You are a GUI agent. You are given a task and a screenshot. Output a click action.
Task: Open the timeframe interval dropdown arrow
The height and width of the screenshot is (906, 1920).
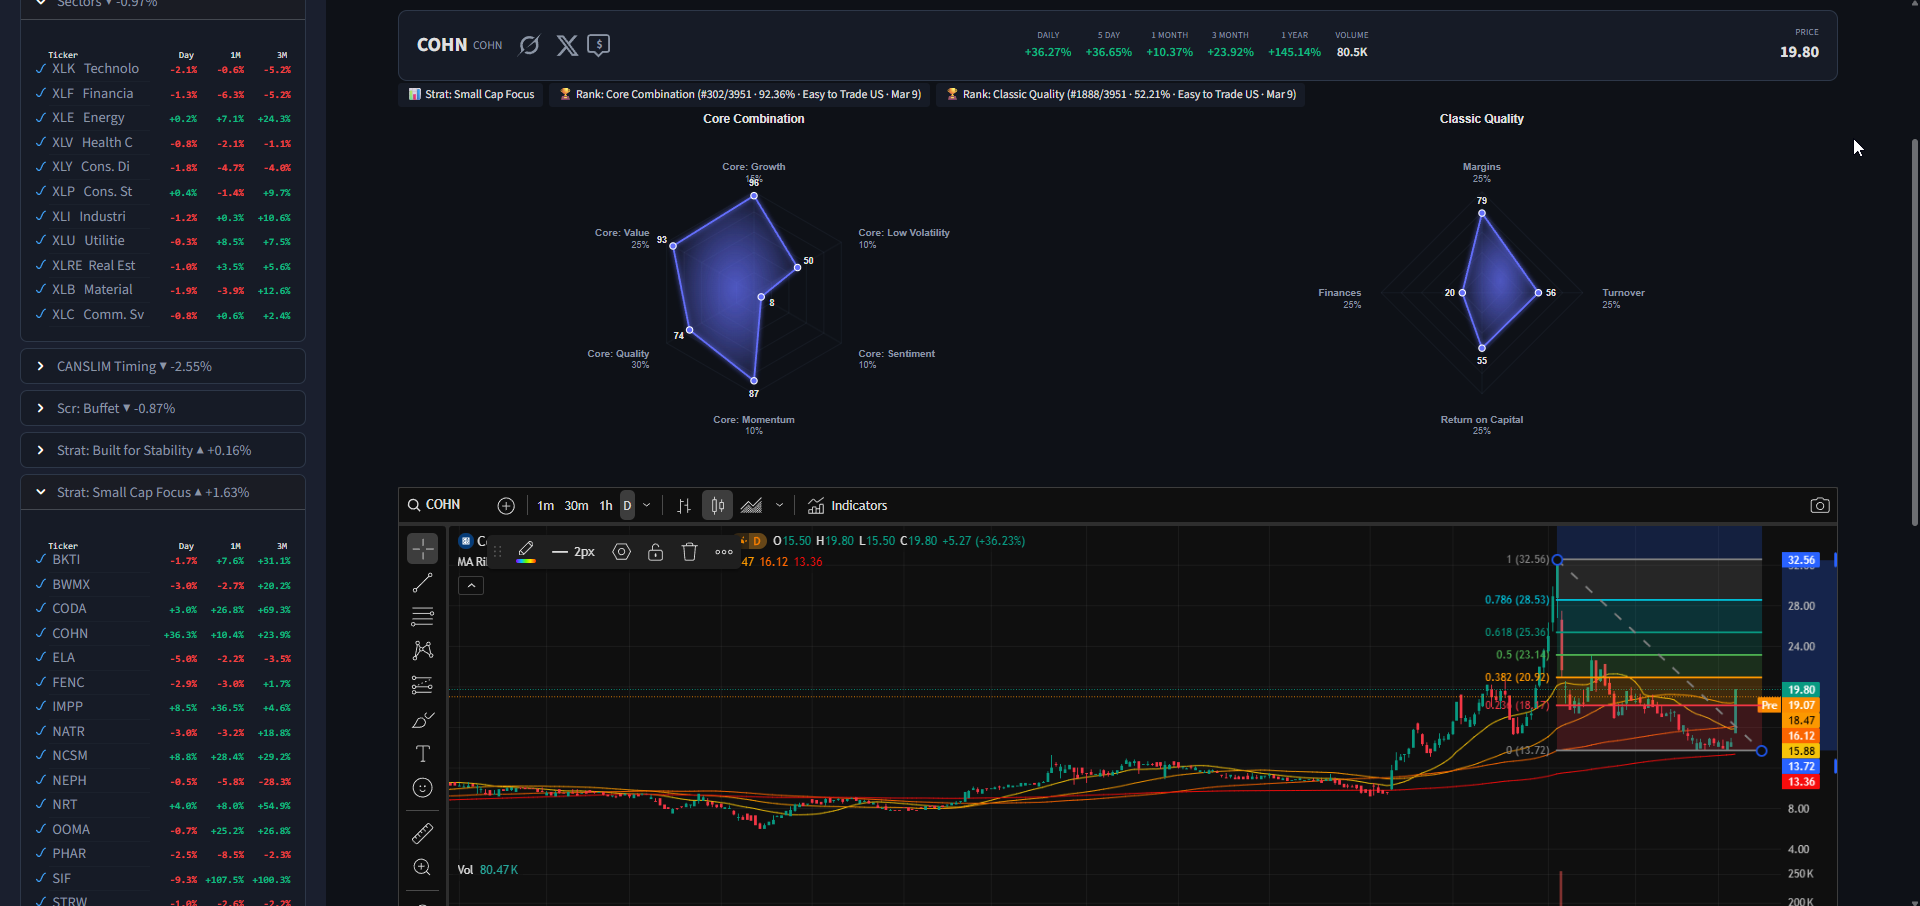pos(647,506)
